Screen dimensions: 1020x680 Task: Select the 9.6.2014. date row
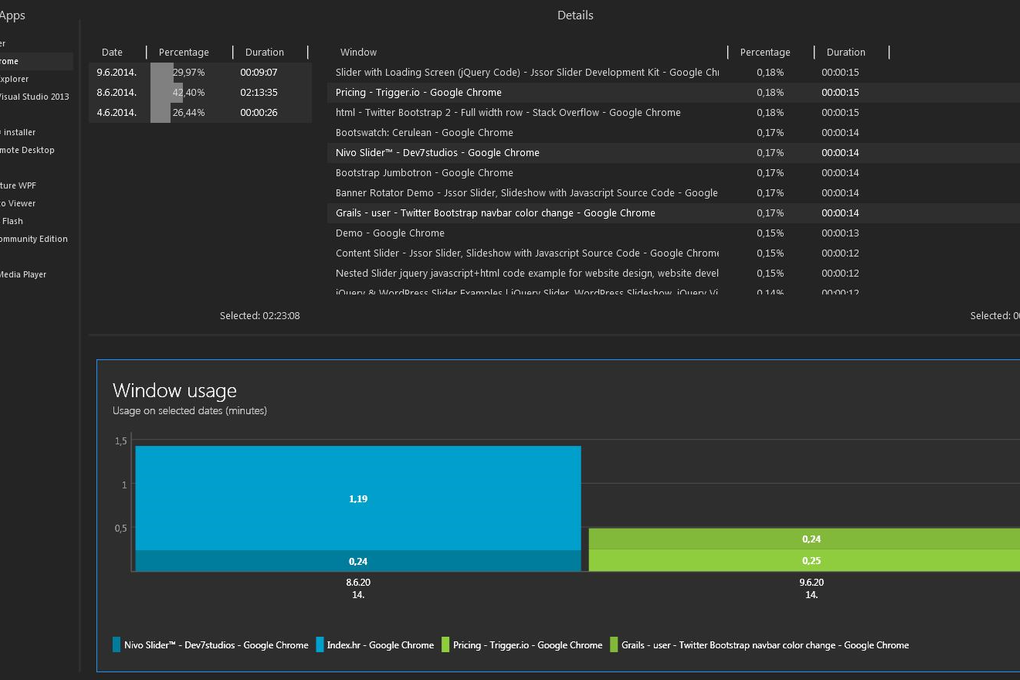[x=200, y=72]
